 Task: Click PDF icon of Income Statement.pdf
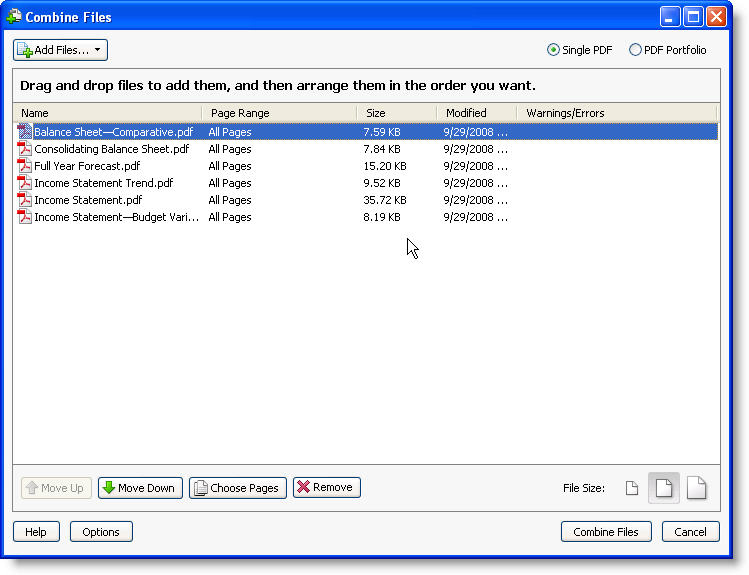24,200
